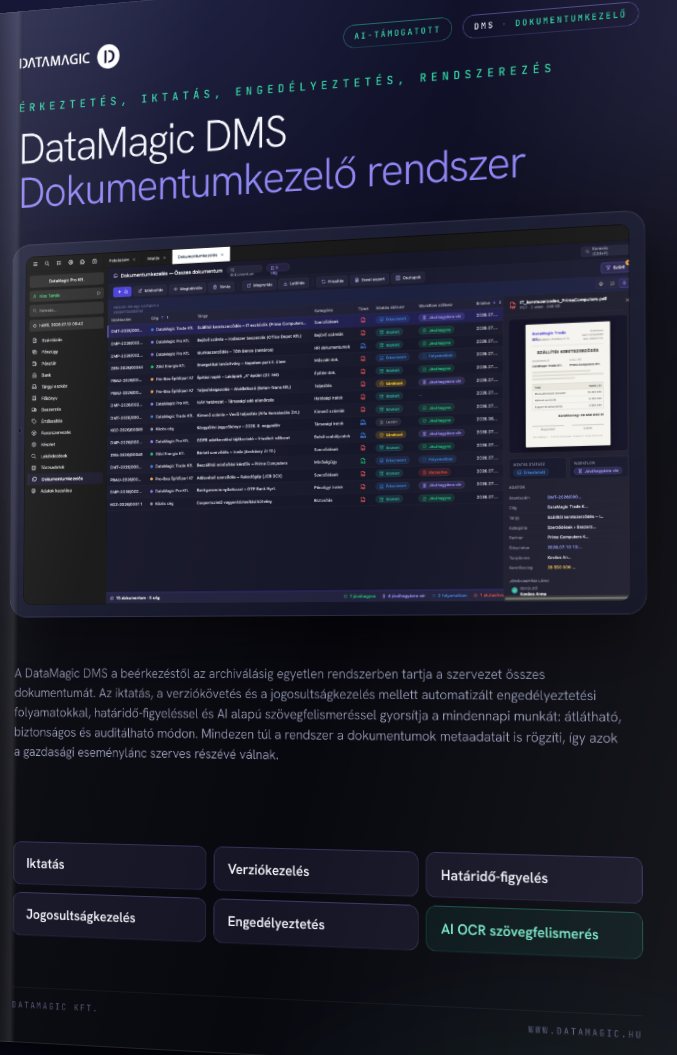Viewport: 677px width, 1055px height.
Task: Click the search magnifier icon in app toolbar
Action: [47, 263]
